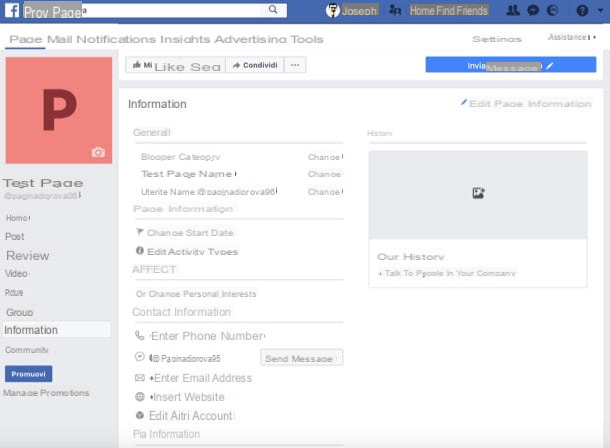Open the three-dots more options button

(295, 65)
